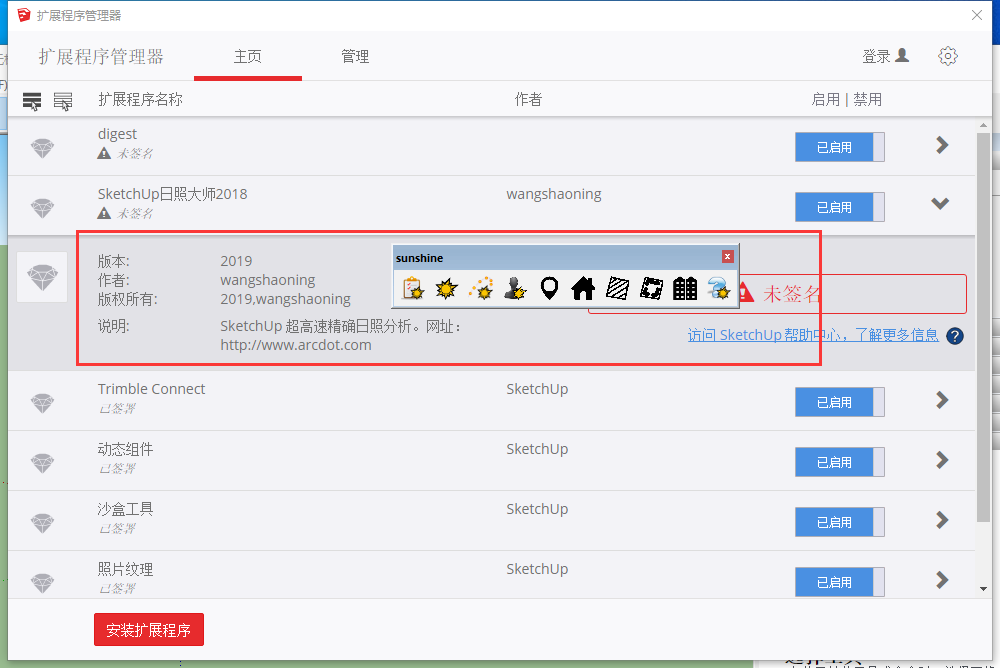Image resolution: width=1000 pixels, height=668 pixels.
Task: Click the http://www.arcdot.com URL text
Action: 296,345
